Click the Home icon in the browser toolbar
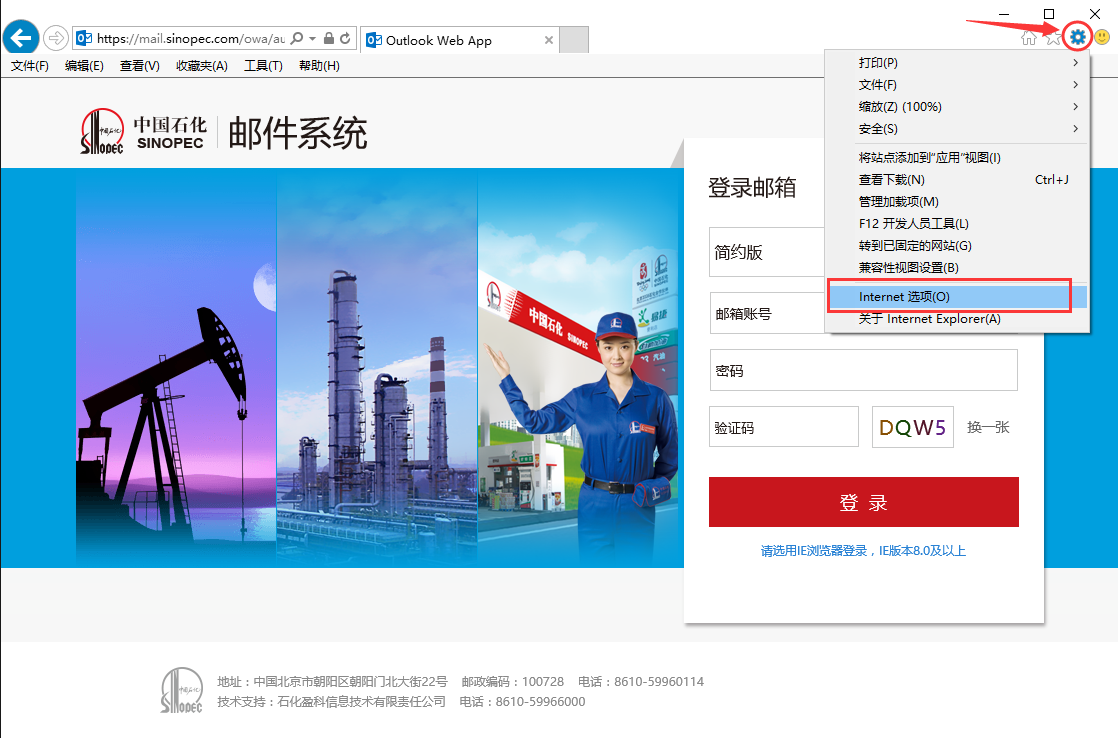 point(1028,38)
